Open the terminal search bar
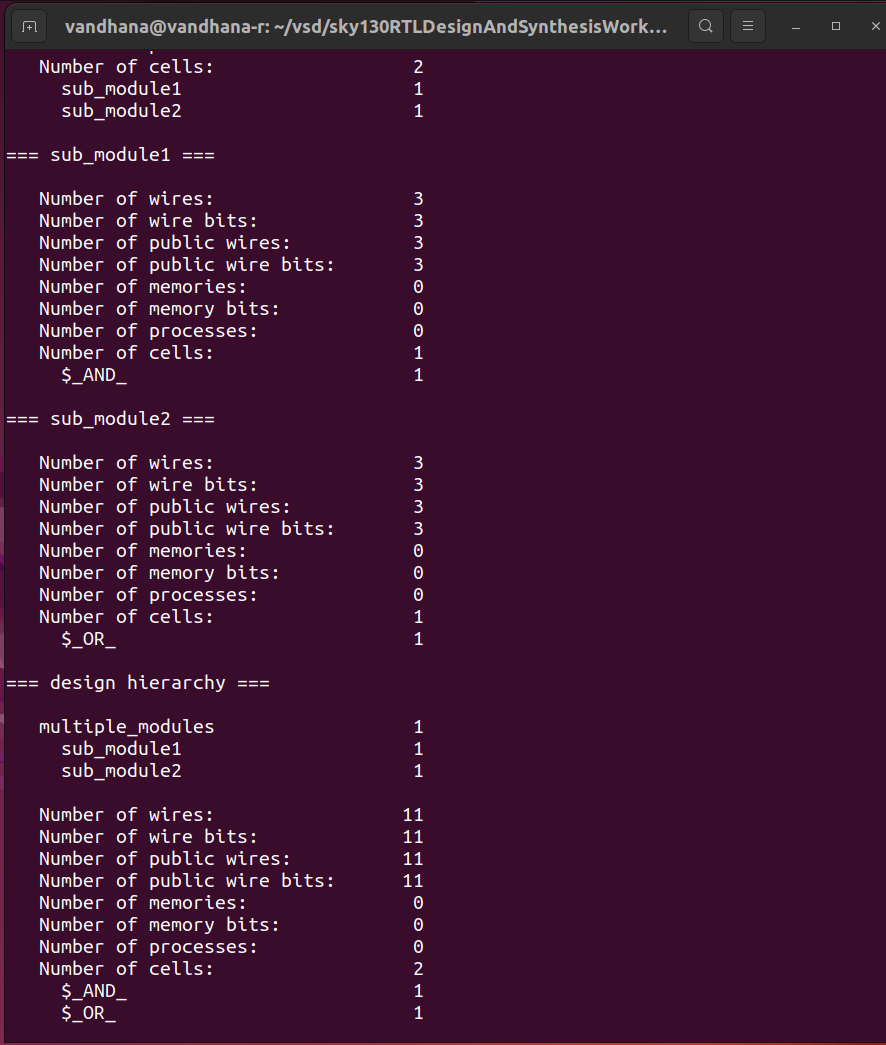Screen dimensions: 886x1045 tap(706, 26)
